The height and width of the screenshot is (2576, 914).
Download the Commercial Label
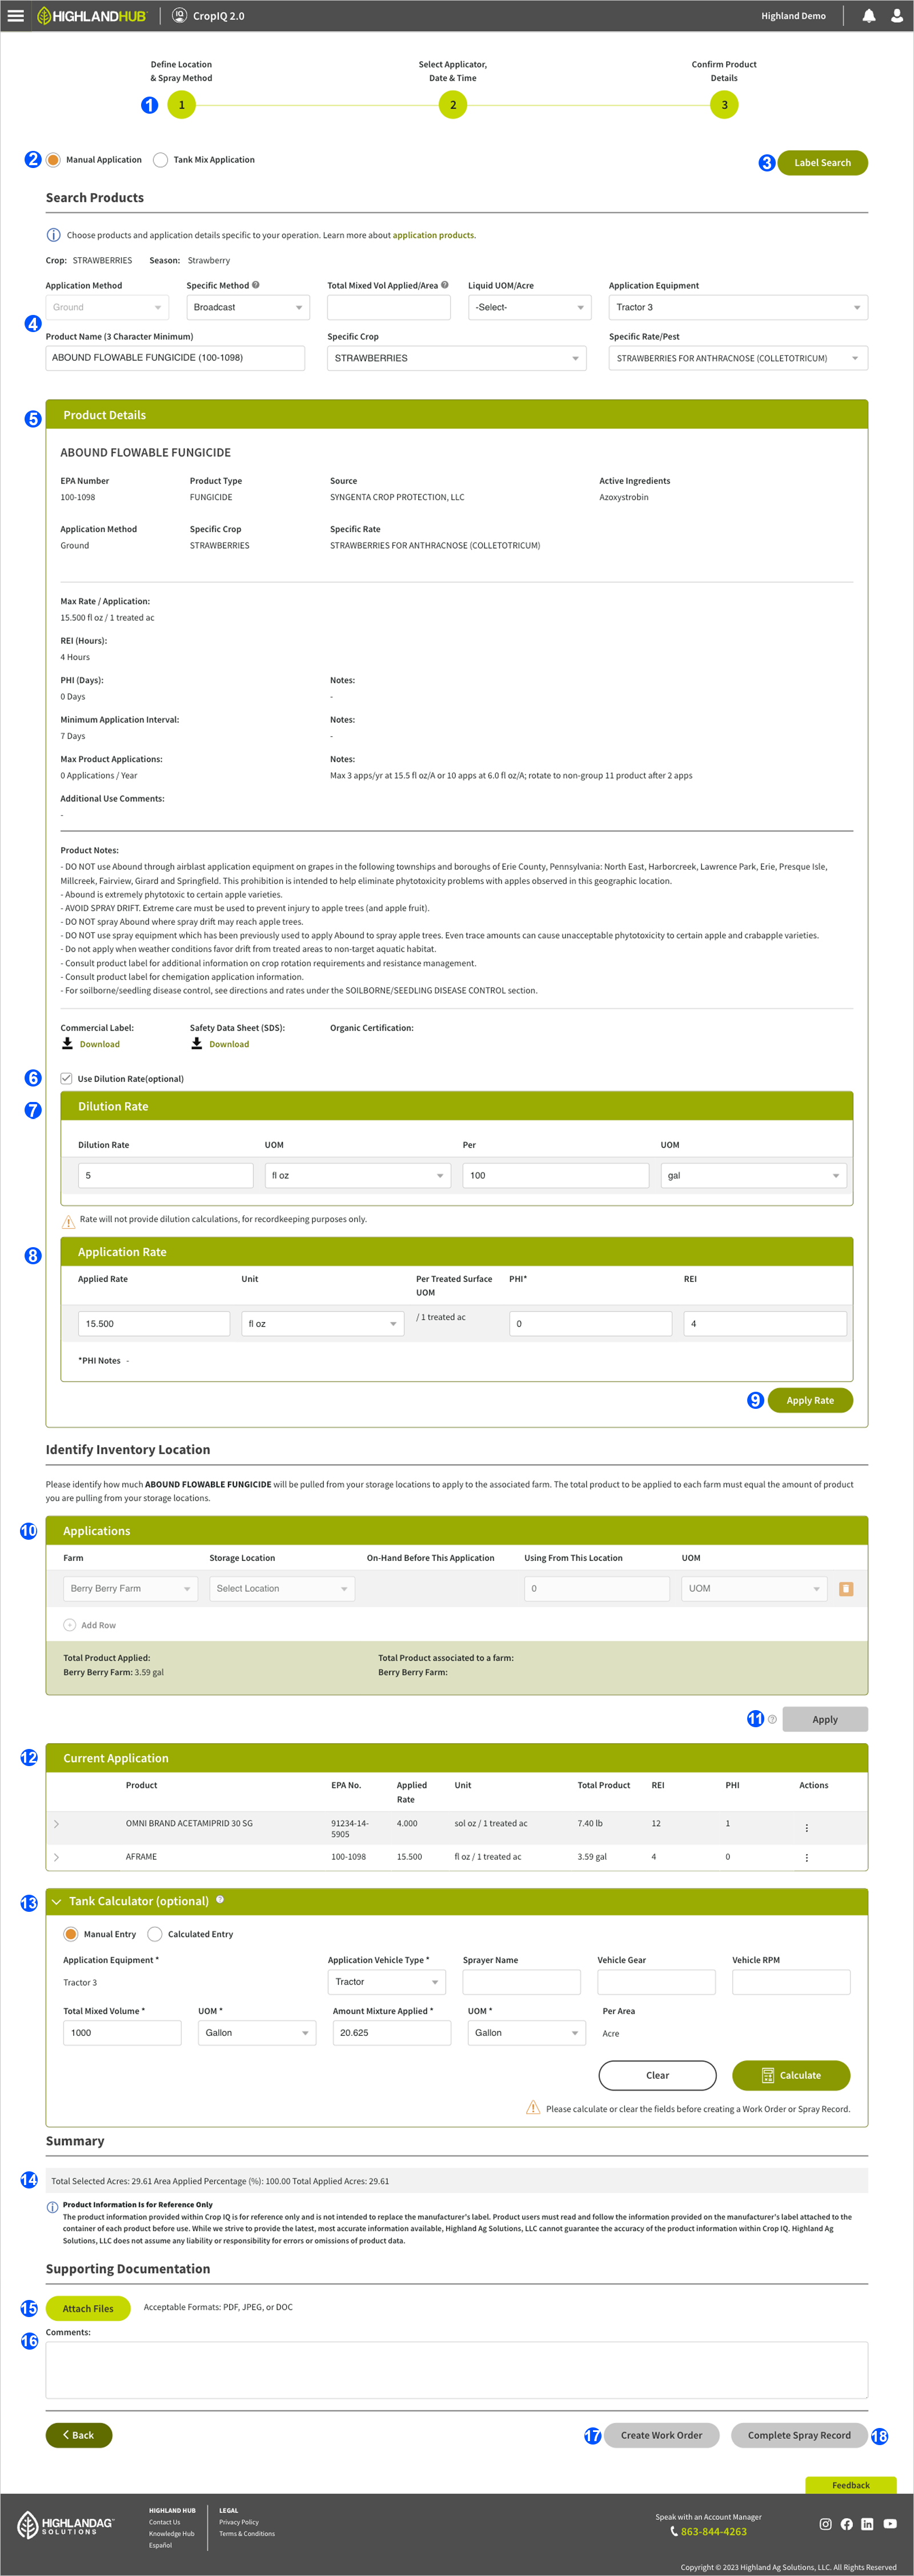99,1044
